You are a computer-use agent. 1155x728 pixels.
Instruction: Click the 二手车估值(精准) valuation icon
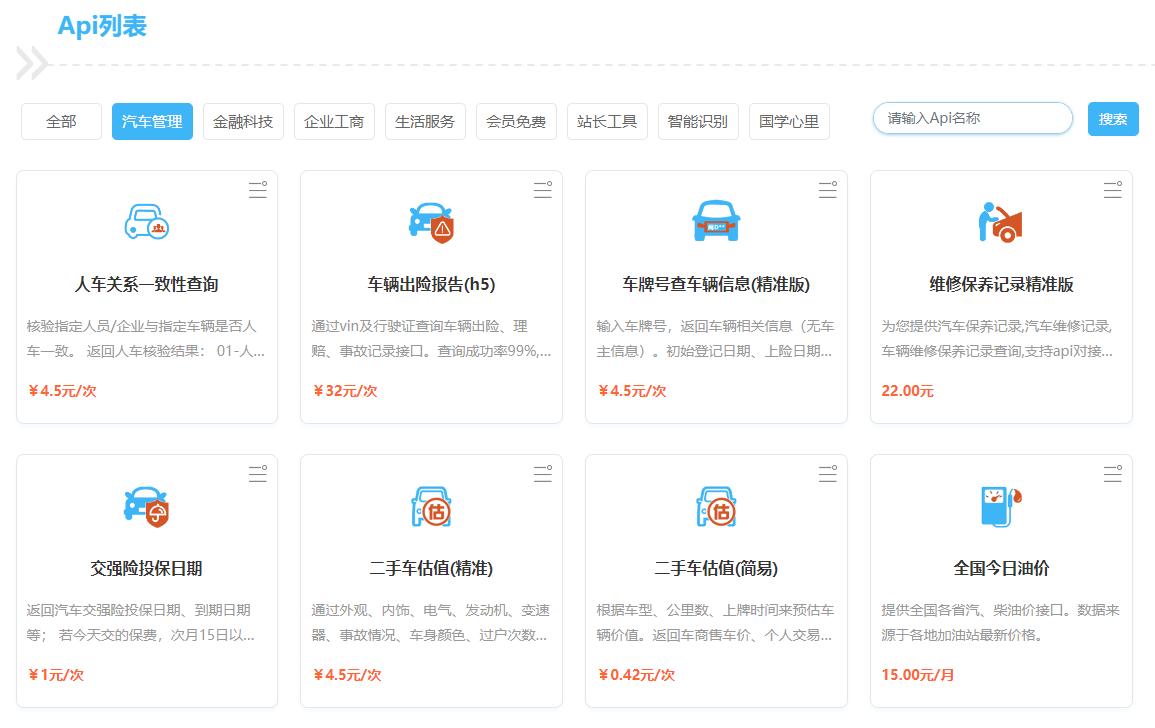point(431,506)
